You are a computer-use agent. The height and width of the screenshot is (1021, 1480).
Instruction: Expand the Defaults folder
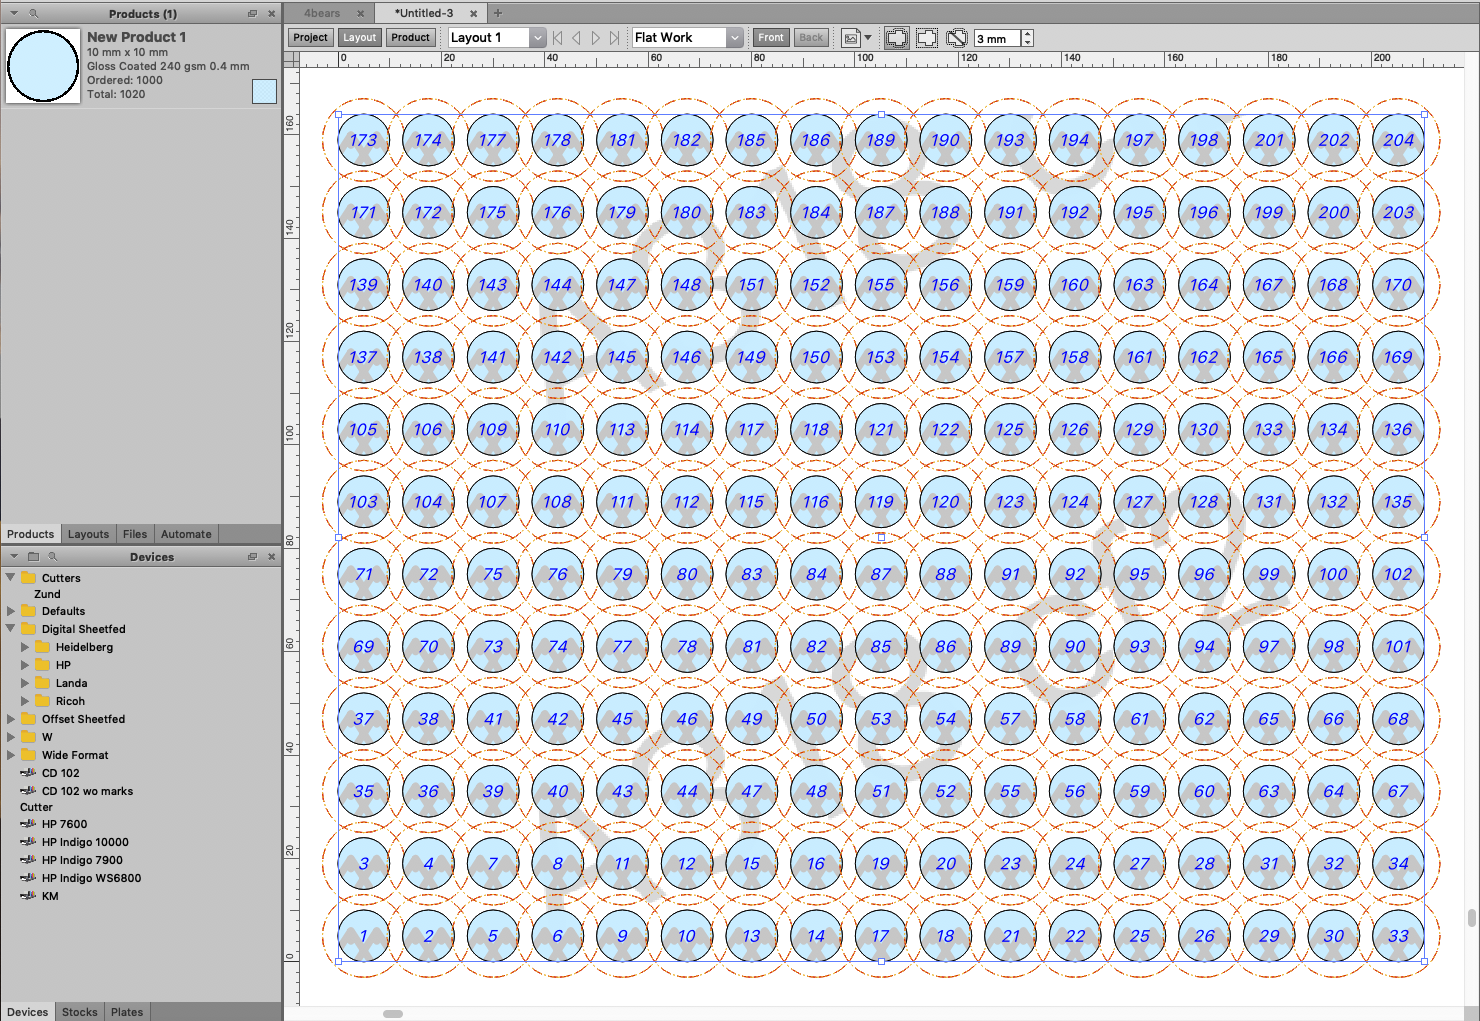[10, 611]
